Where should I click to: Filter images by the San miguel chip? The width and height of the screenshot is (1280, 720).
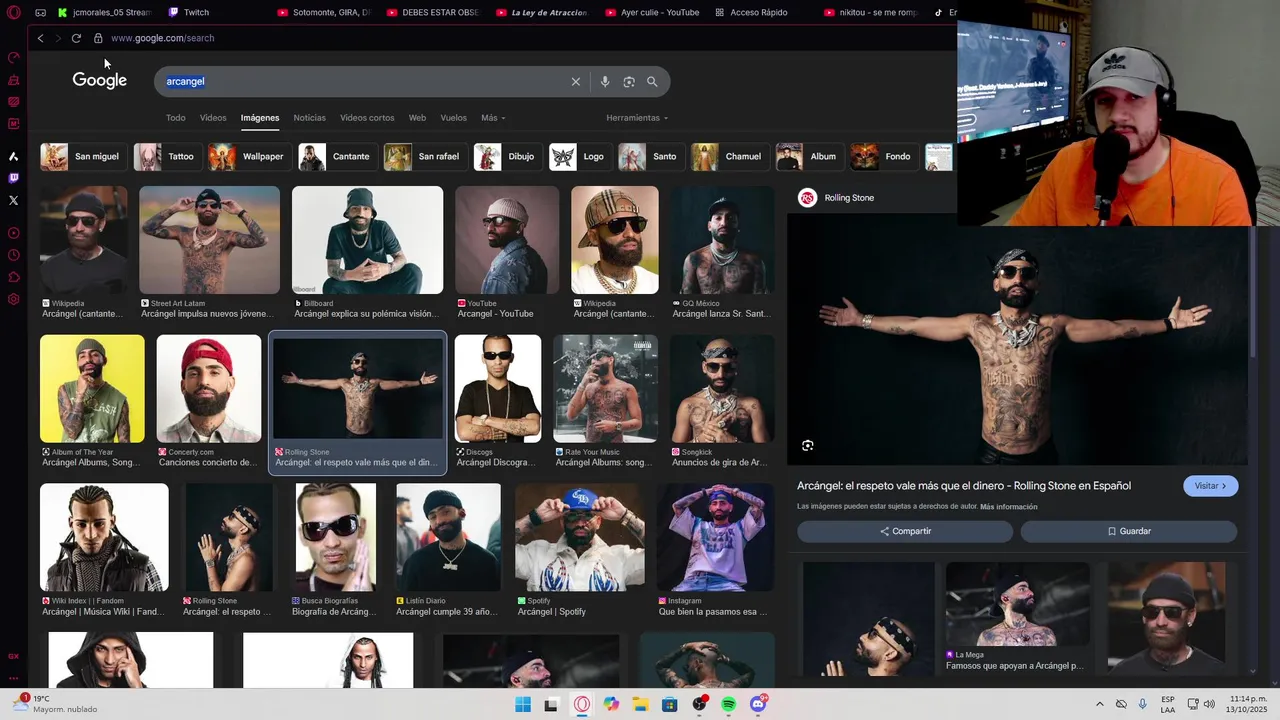click(x=83, y=157)
